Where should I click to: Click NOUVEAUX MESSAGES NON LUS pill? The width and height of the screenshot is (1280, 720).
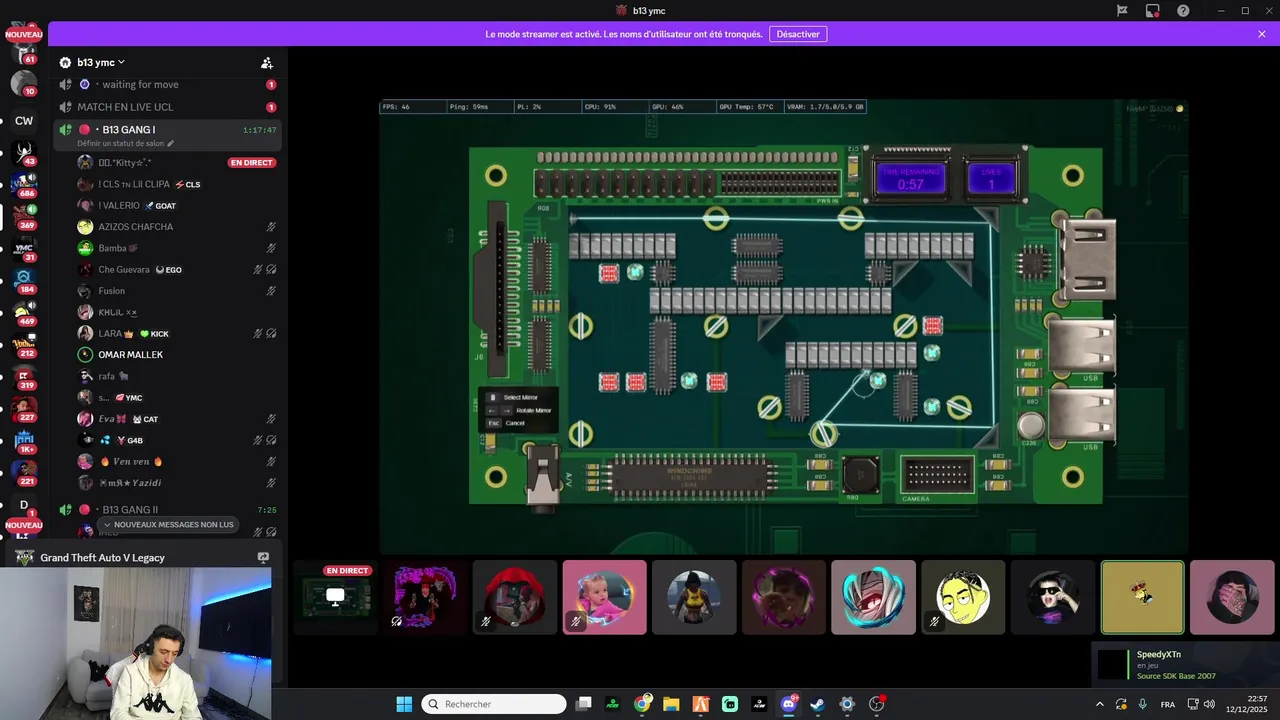point(169,524)
